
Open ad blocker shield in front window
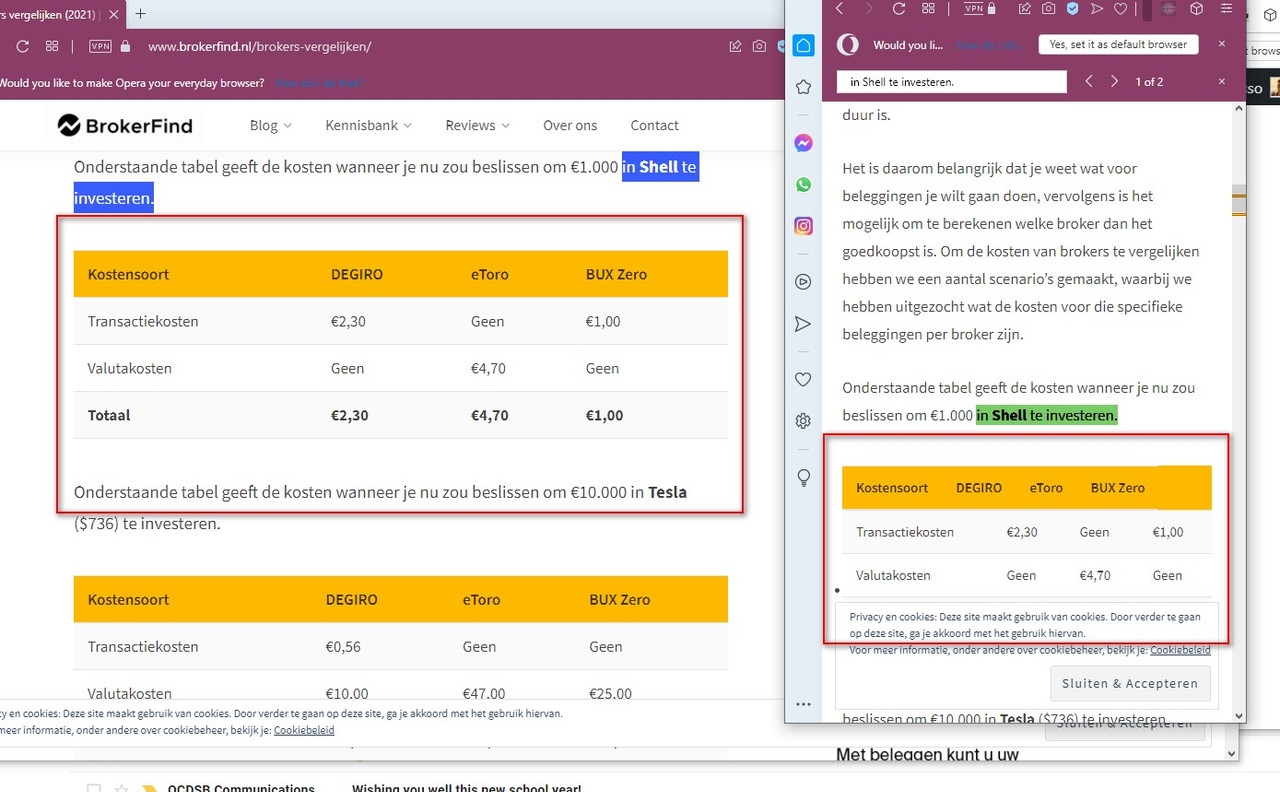1073,9
